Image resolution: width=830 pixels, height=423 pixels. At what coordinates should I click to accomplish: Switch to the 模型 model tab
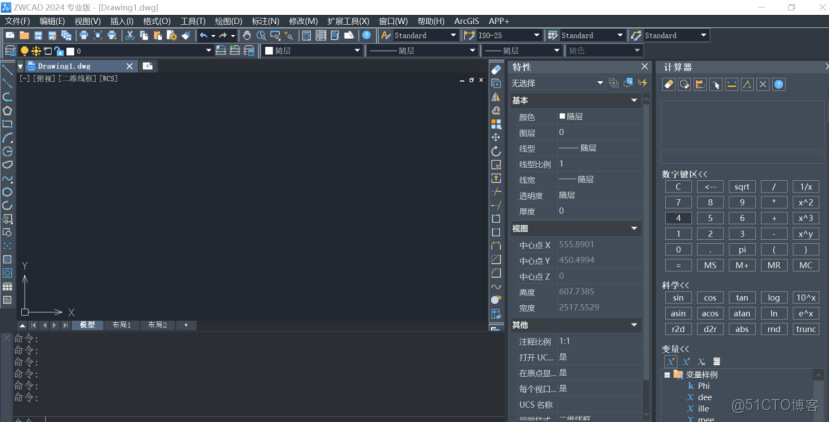(x=87, y=325)
